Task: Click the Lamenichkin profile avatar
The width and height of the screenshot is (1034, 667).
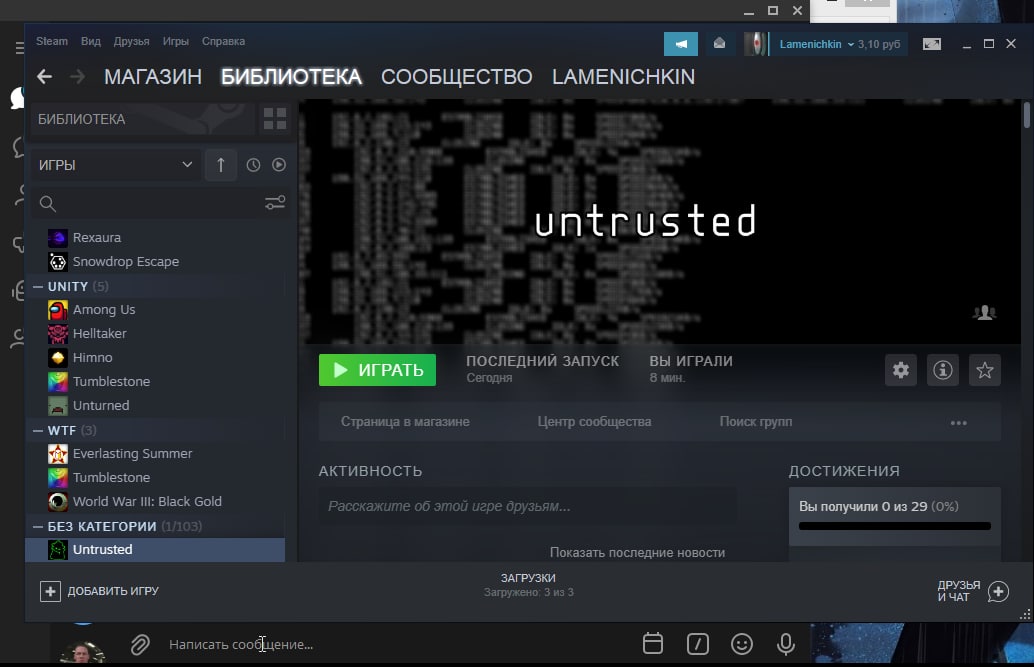Action: (x=754, y=44)
